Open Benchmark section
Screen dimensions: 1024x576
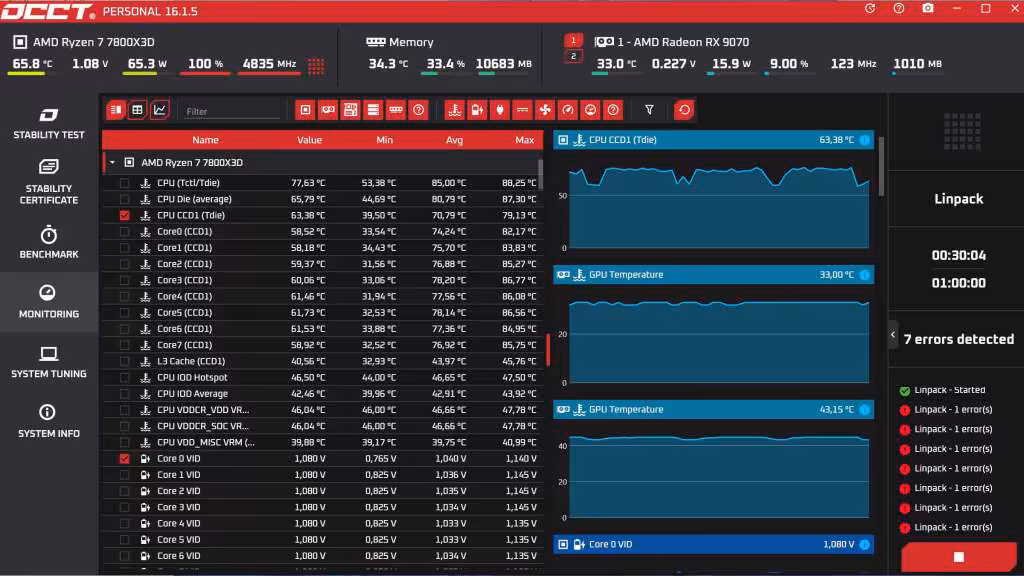(49, 242)
